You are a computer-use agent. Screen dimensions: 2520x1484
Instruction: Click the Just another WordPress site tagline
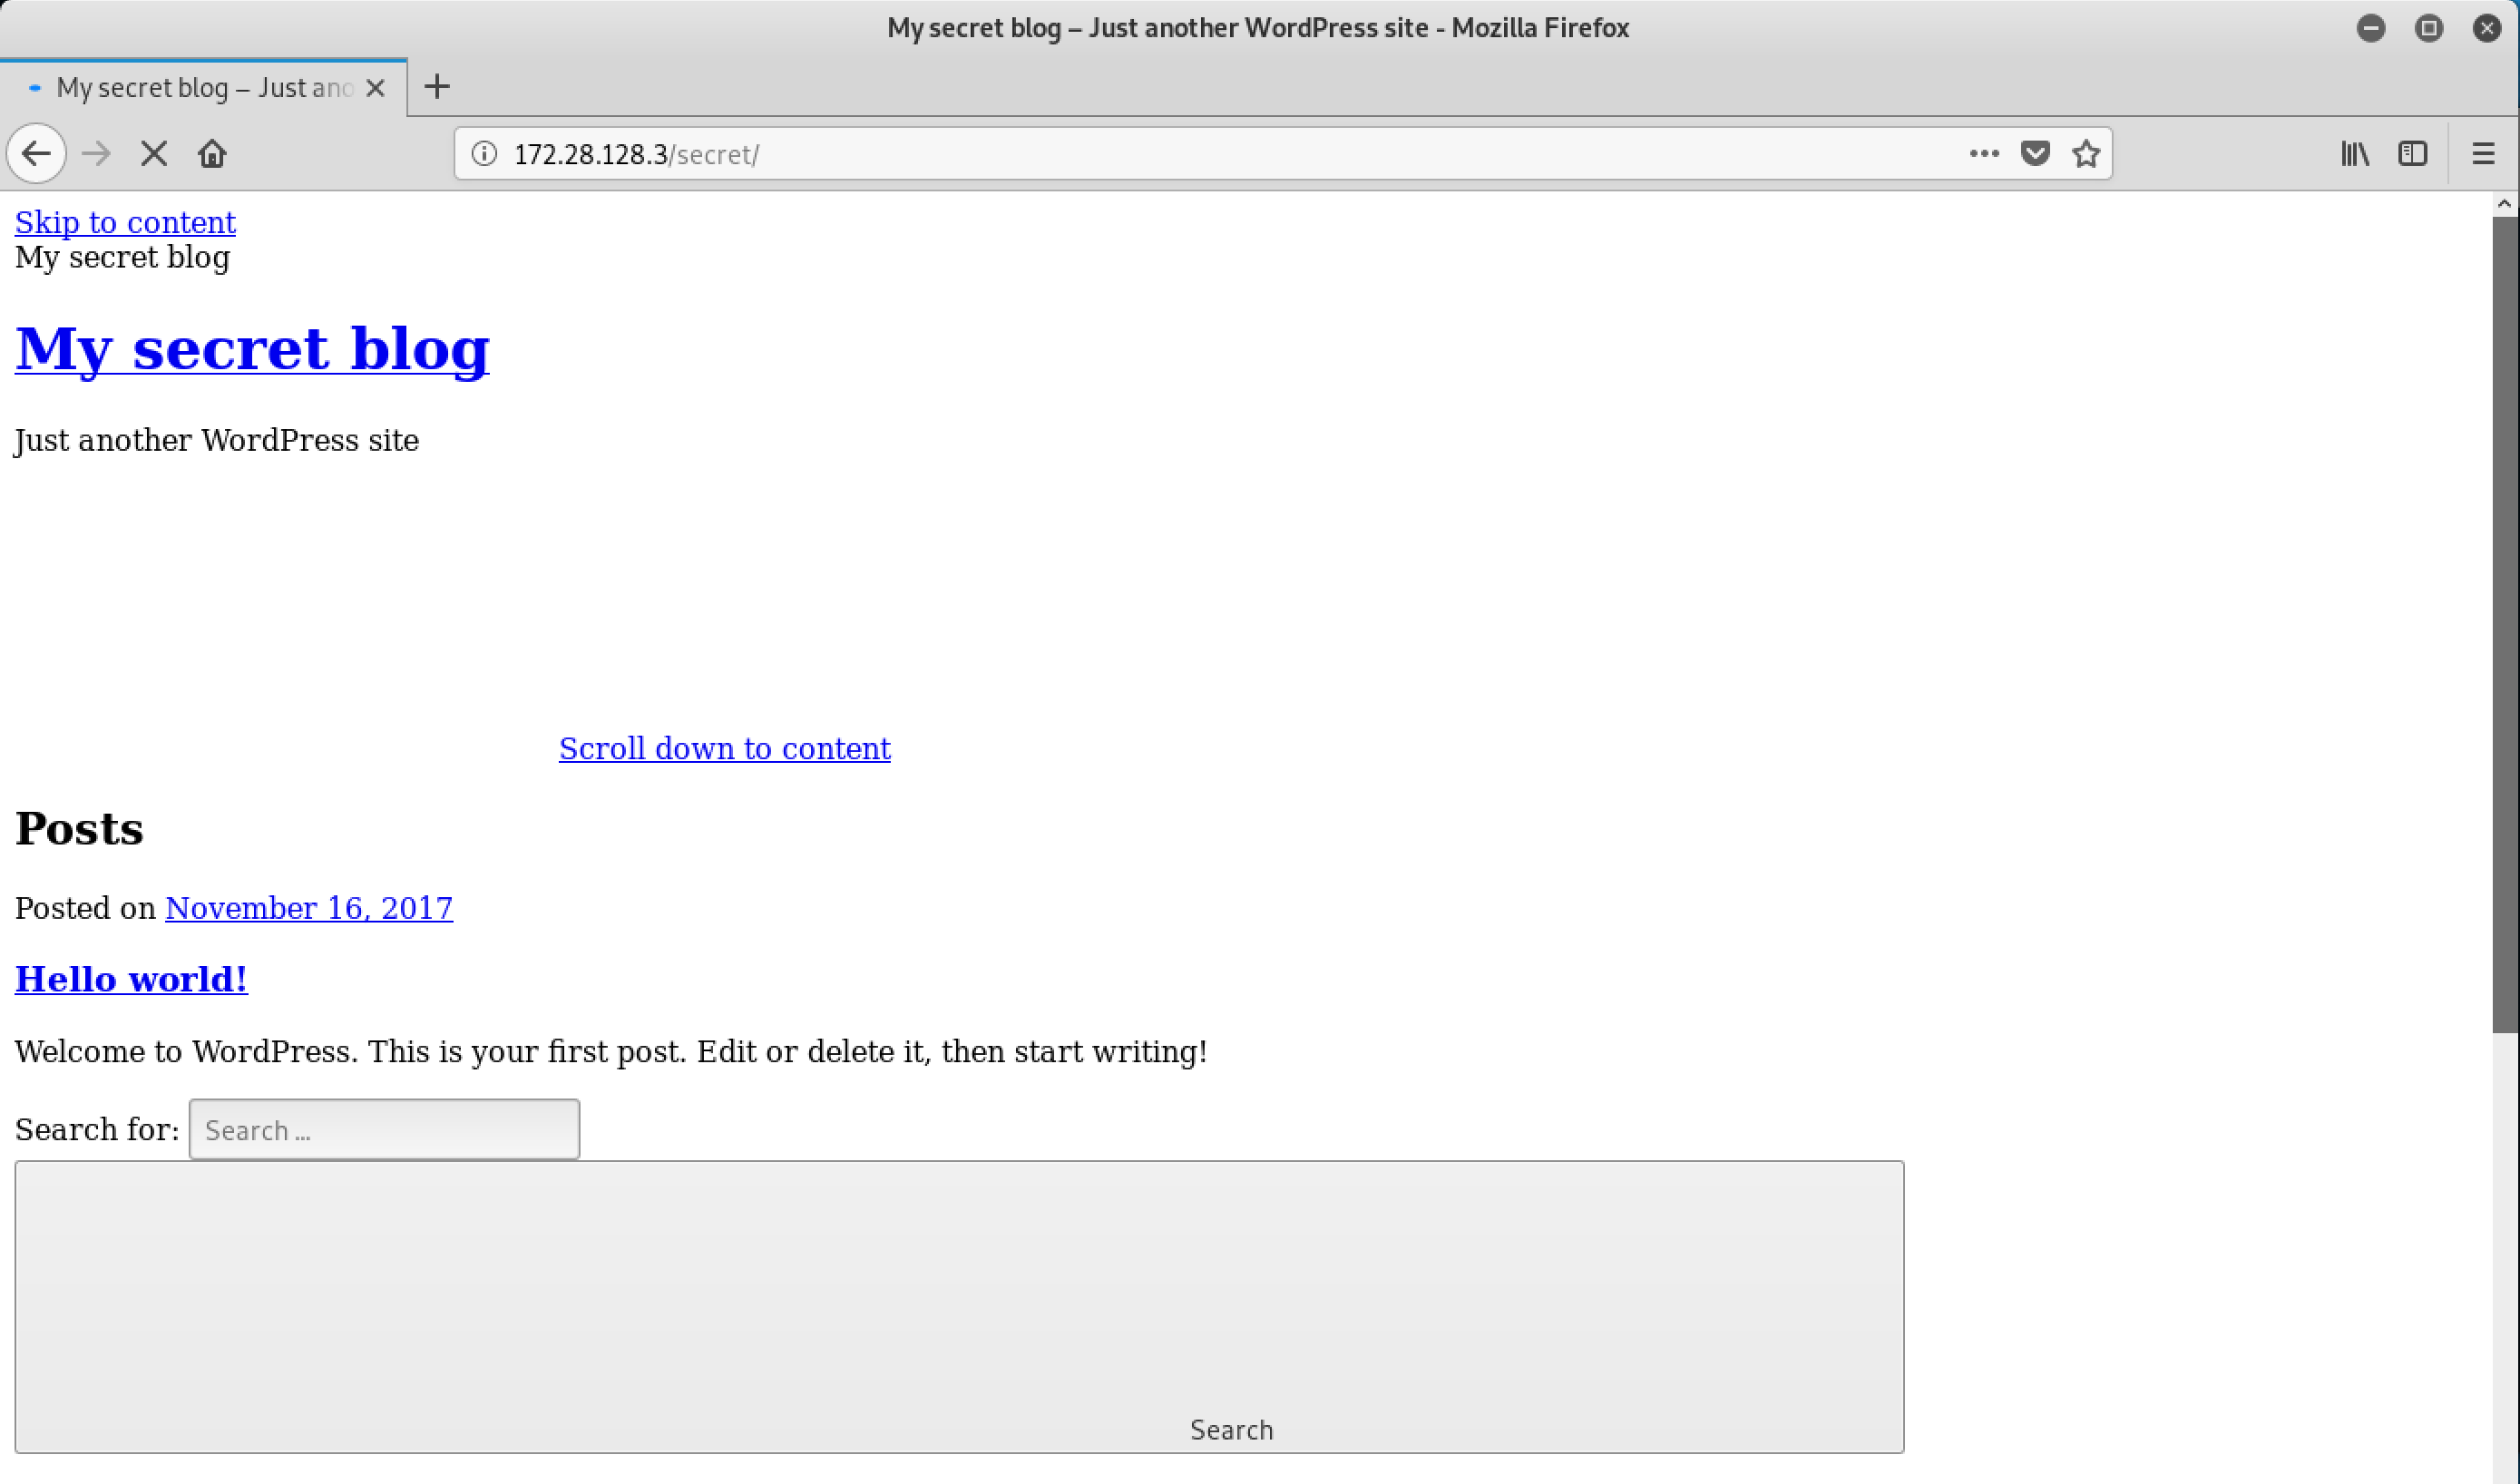click(x=217, y=440)
